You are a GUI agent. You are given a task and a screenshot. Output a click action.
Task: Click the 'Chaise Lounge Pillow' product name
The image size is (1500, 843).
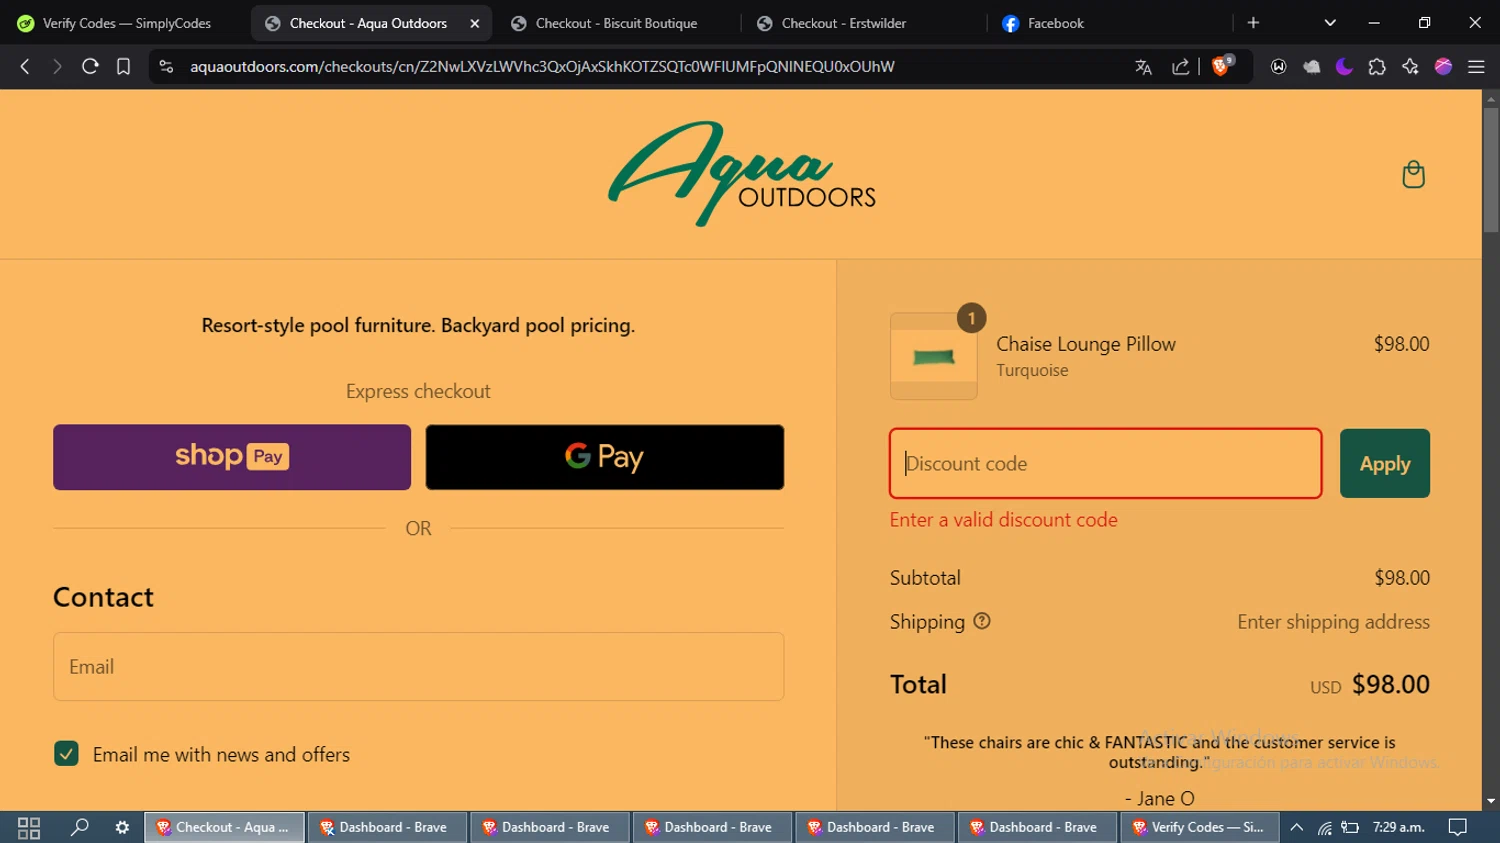[1086, 344]
